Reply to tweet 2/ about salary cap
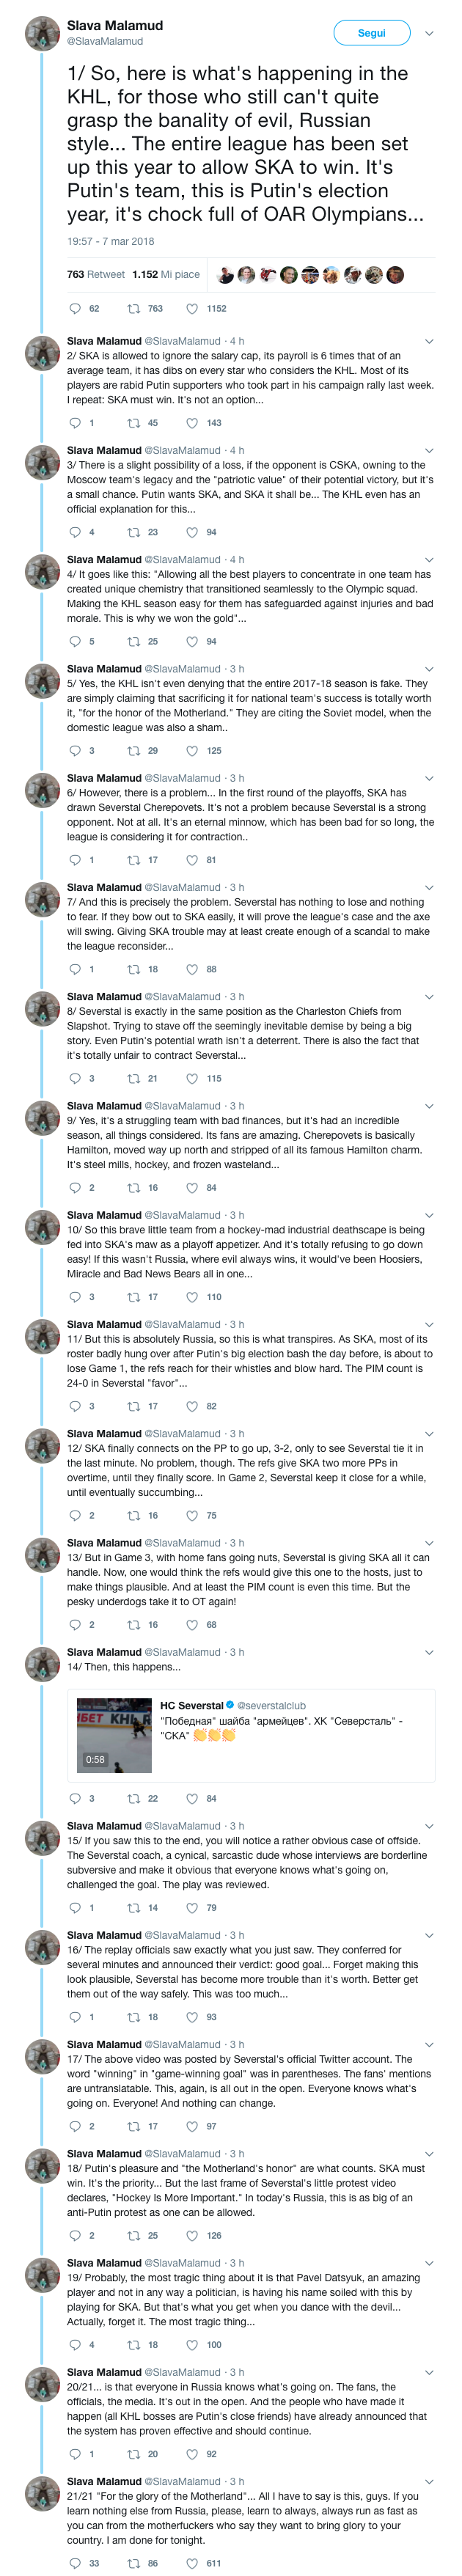This screenshot has height=2576, width=462. 75,423
